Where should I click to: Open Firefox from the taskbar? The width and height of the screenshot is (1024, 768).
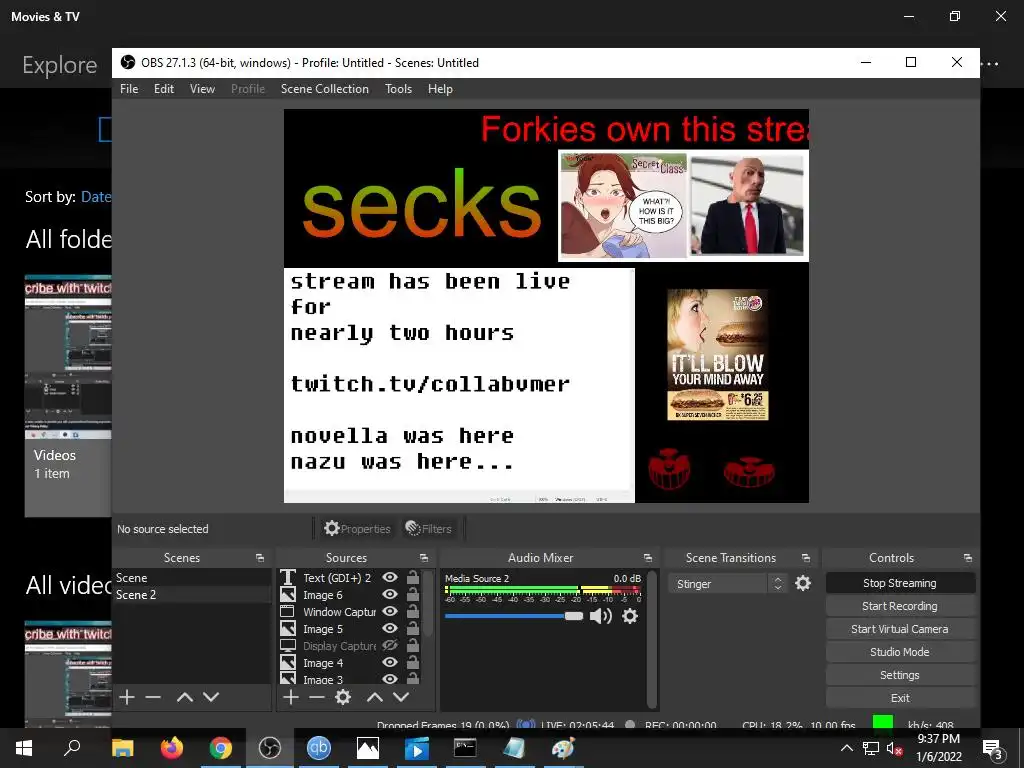(x=172, y=748)
